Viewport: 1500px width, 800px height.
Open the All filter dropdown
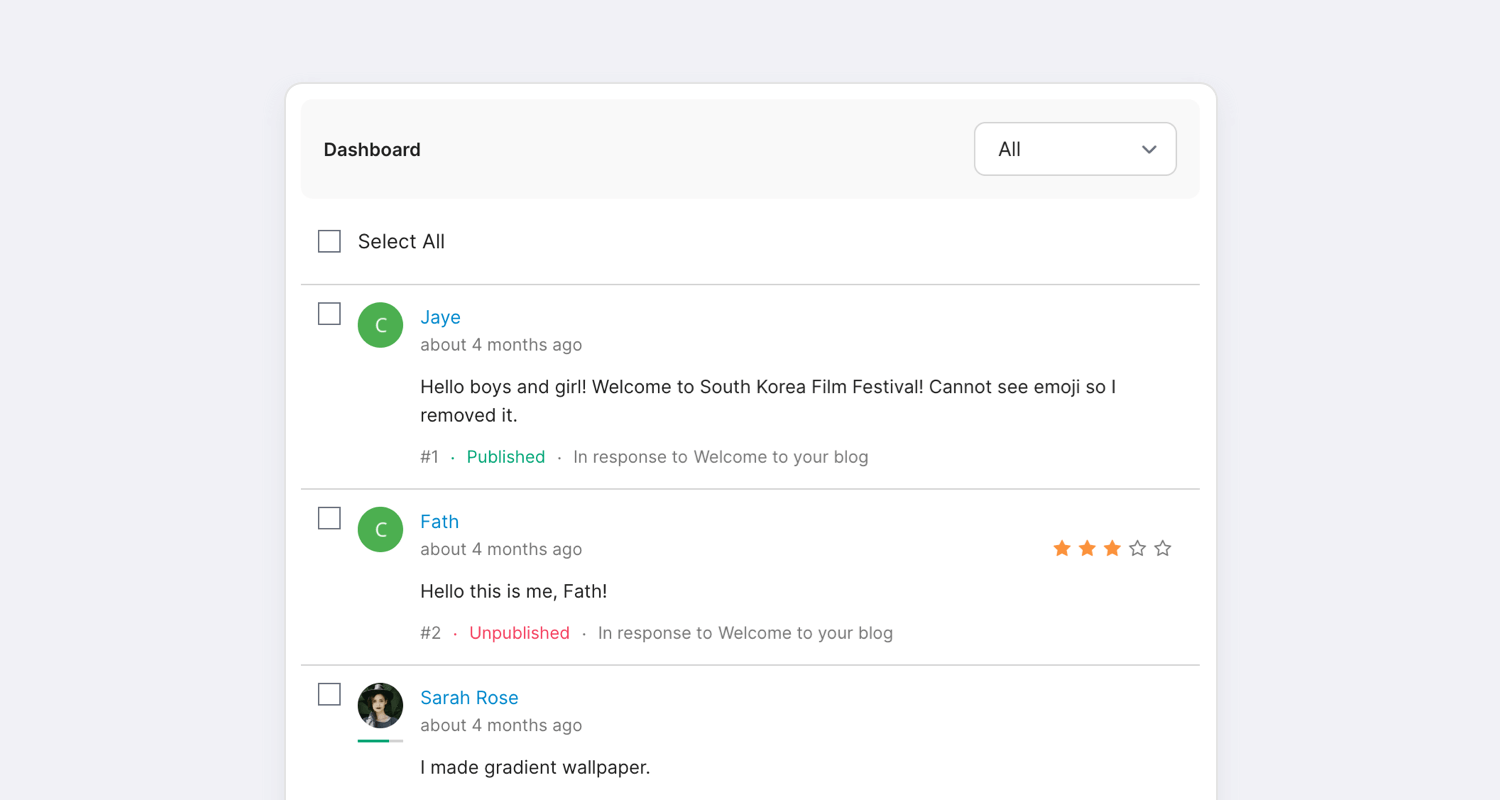pyautogui.click(x=1075, y=148)
